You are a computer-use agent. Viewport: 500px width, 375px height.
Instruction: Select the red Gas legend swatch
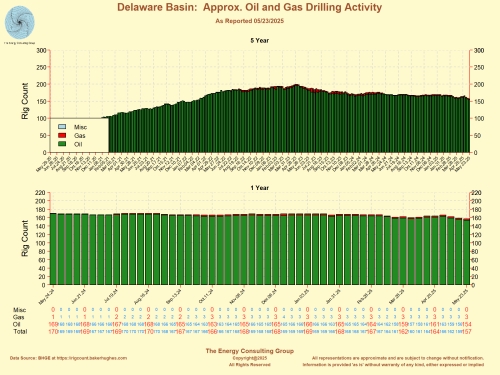(62, 135)
